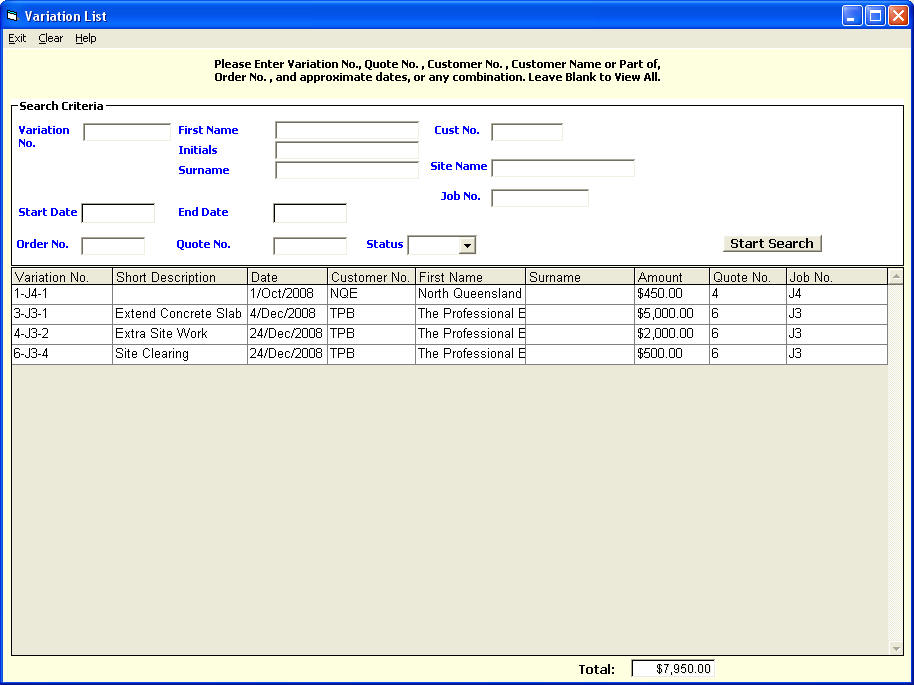Click the 4/Dec/2008 date cell

288,314
